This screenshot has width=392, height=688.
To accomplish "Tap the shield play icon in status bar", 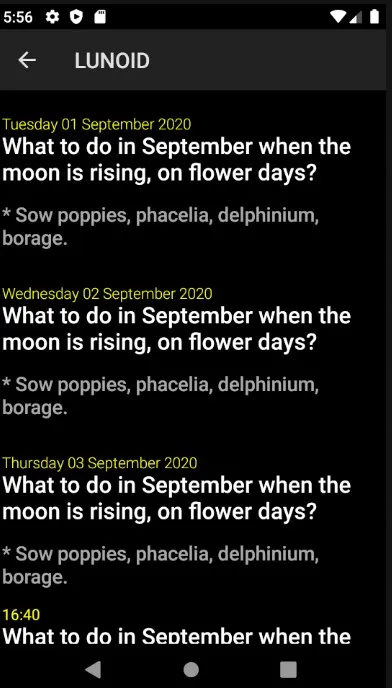I will 76,17.
